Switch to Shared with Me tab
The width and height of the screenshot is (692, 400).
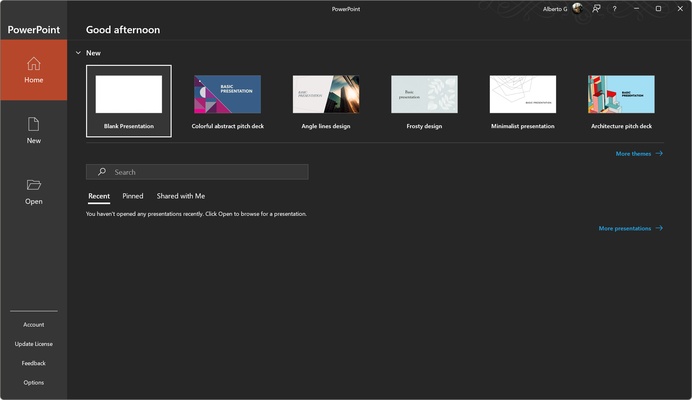(181, 196)
